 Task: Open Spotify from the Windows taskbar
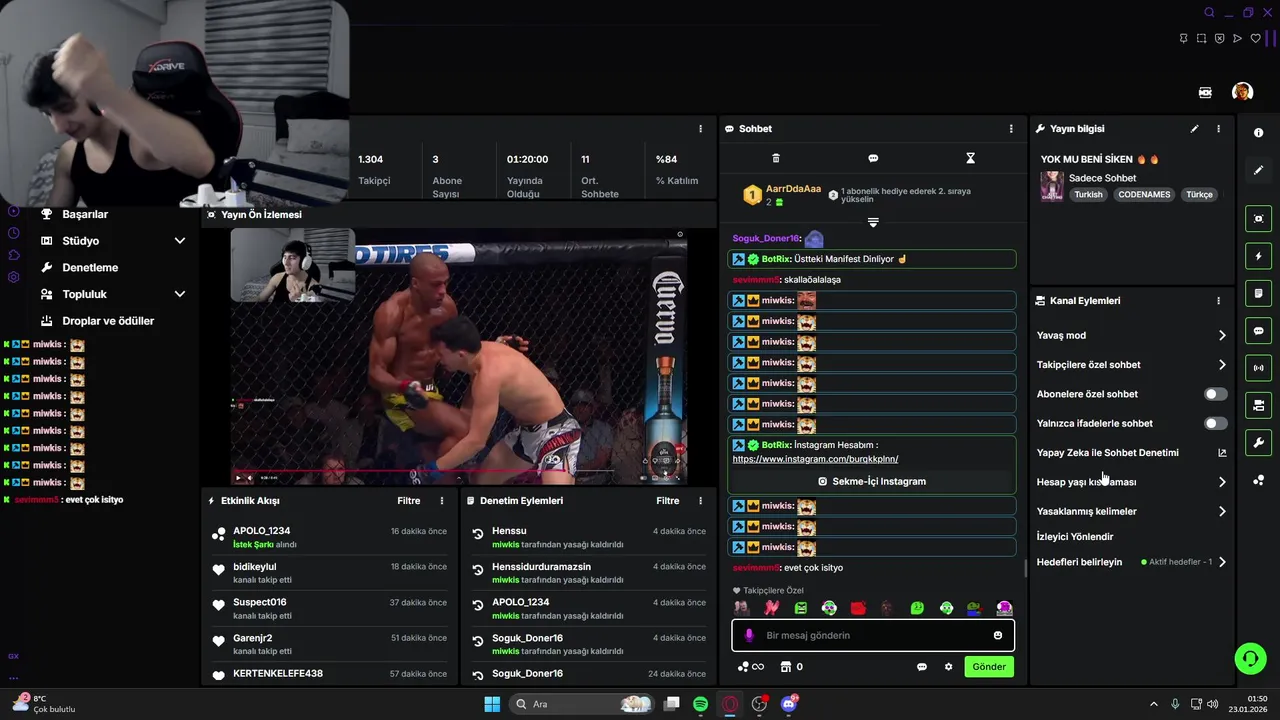click(701, 704)
